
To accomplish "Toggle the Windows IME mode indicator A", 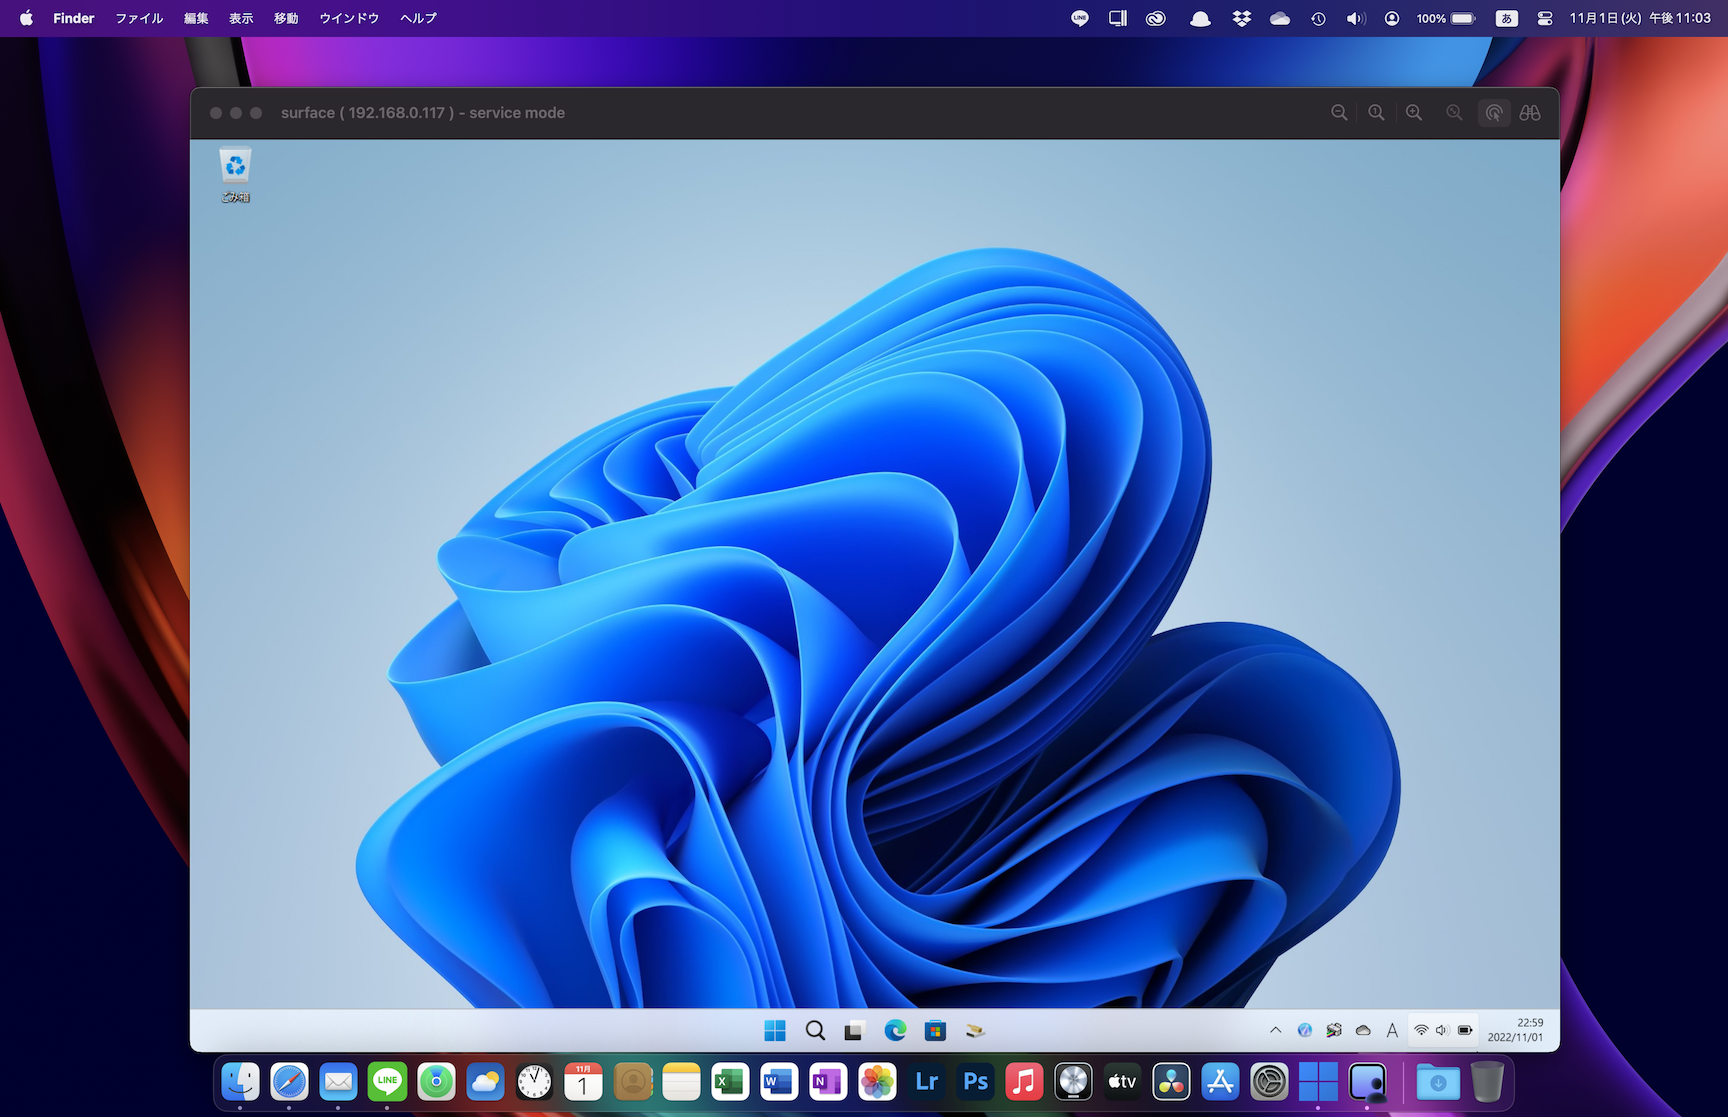I will pos(1392,1030).
